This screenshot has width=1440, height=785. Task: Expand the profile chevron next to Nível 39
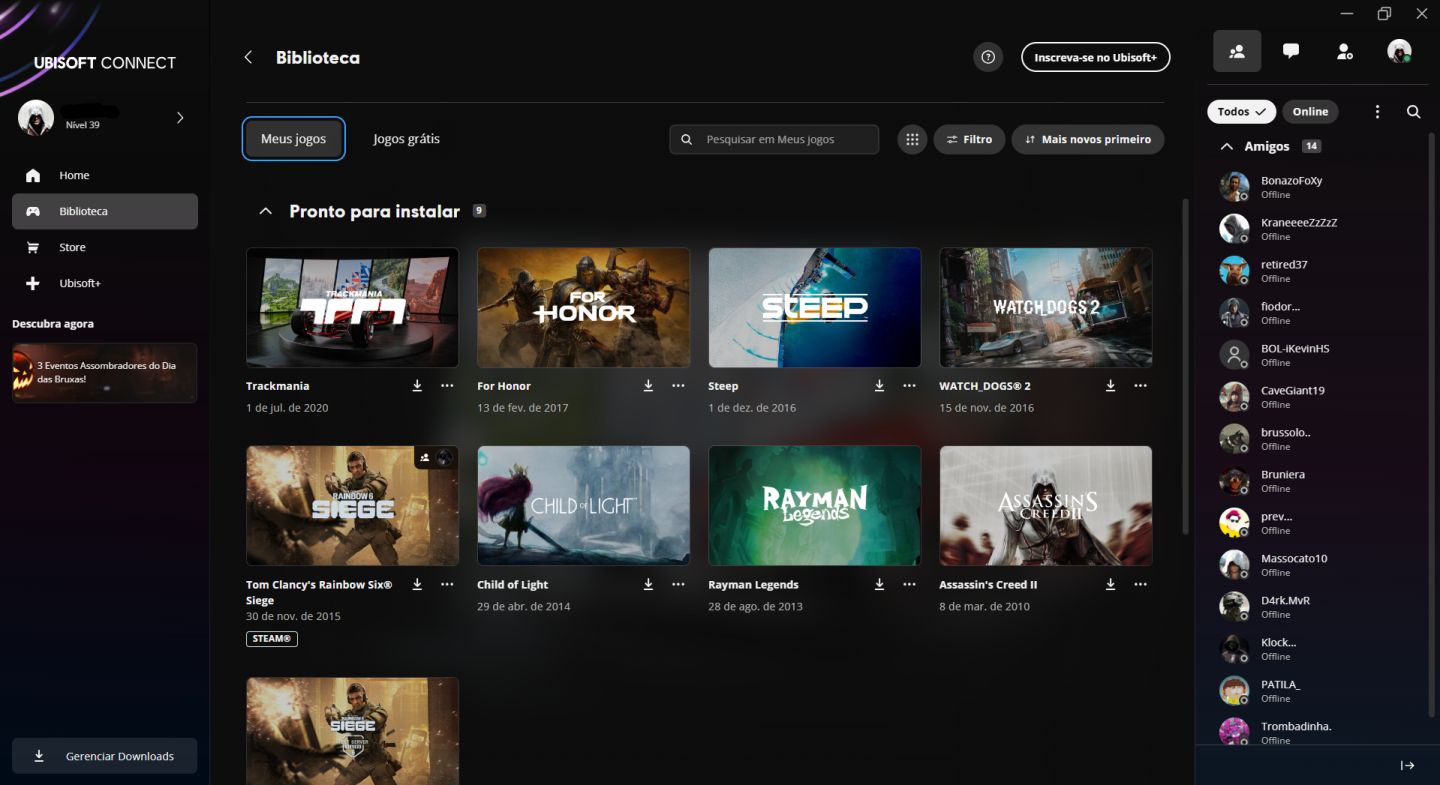180,118
